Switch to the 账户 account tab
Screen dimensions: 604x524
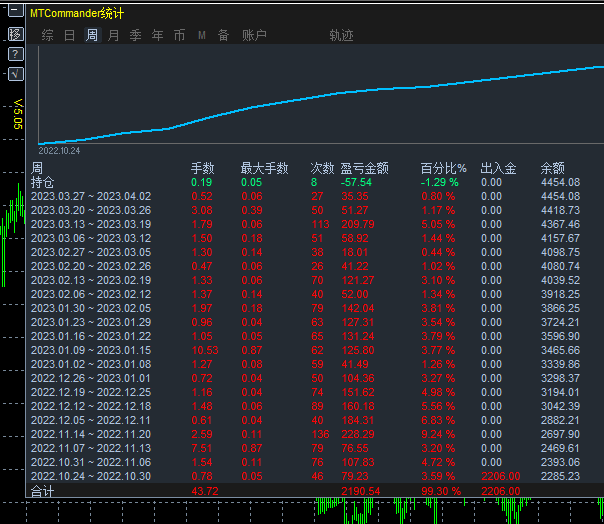coord(254,35)
